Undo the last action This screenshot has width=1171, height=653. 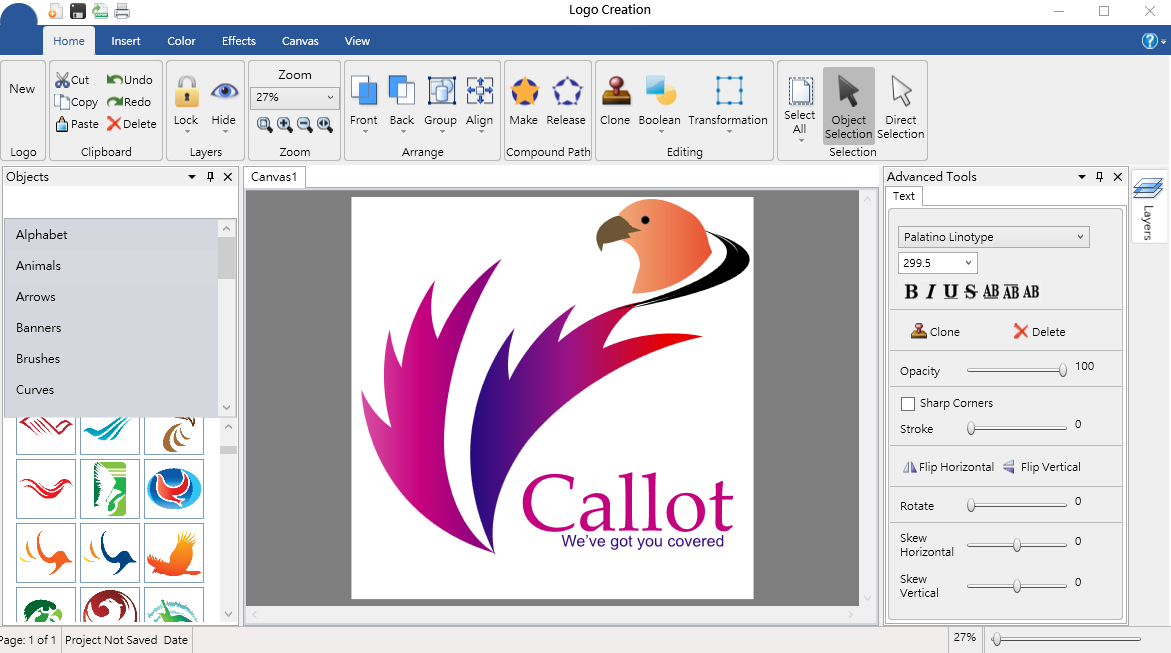(129, 80)
